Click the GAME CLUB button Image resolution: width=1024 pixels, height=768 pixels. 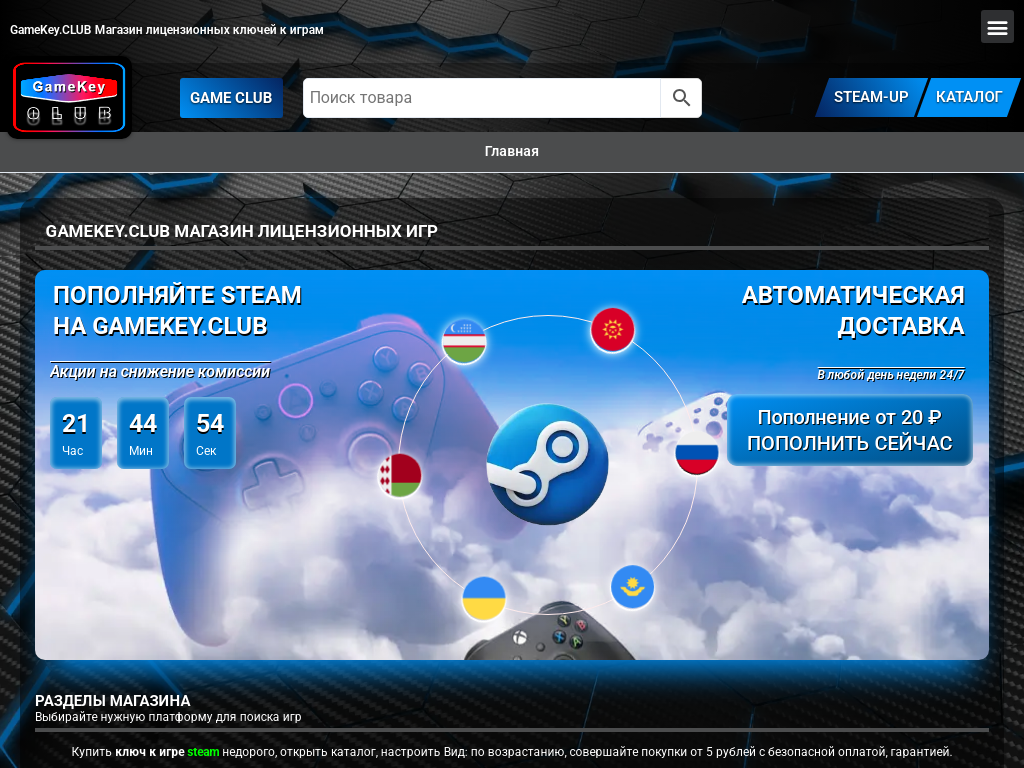tap(231, 98)
